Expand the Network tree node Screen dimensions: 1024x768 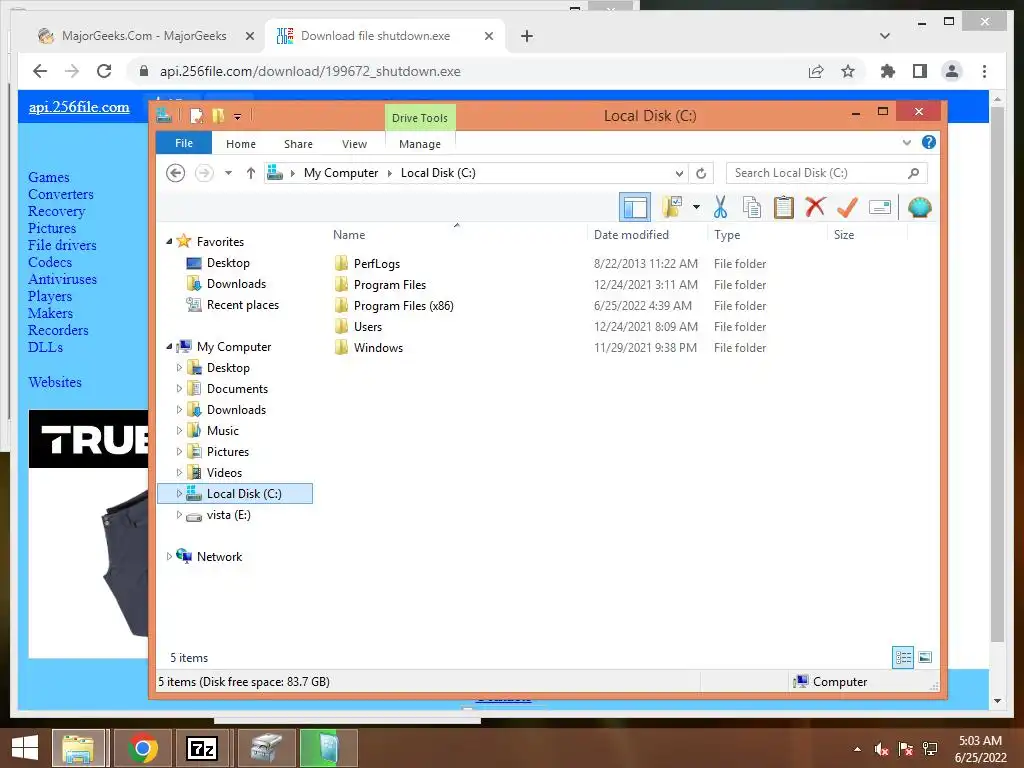tap(169, 556)
